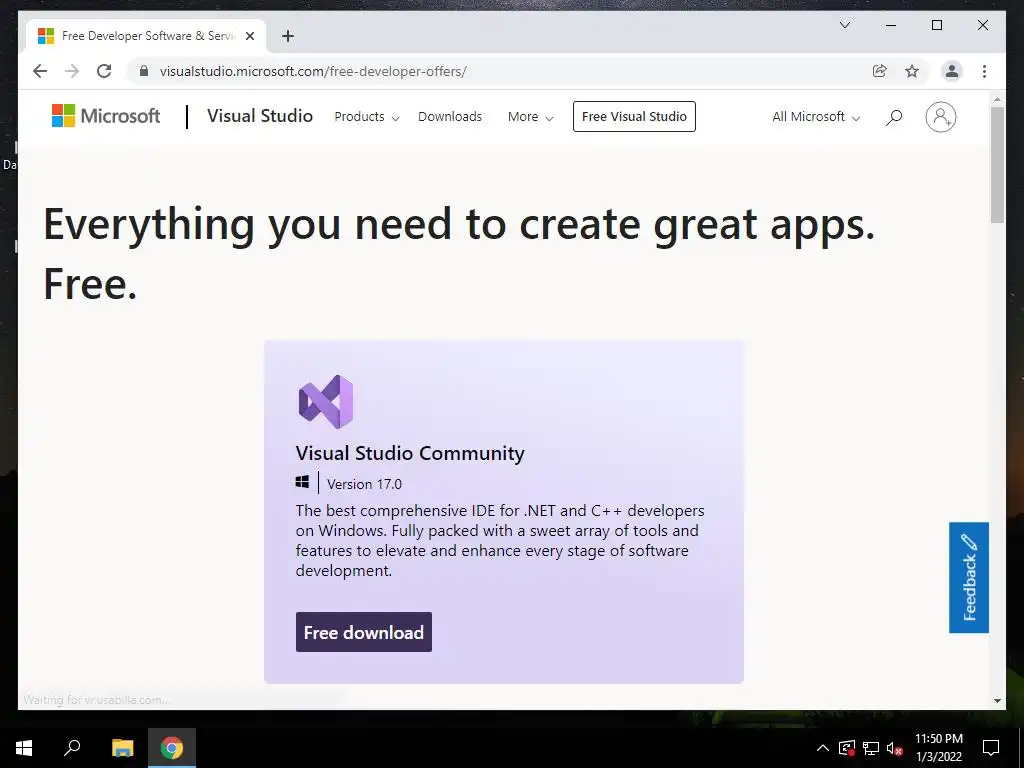
Task: Click the muted volume tray icon
Action: click(x=895, y=748)
